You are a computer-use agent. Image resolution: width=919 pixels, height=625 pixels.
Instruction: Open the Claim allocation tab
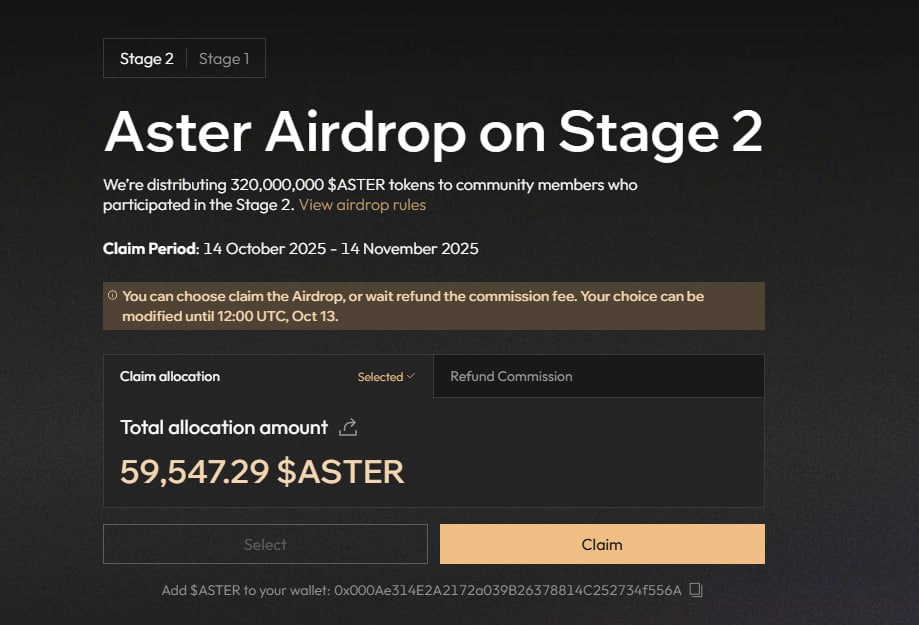[170, 377]
